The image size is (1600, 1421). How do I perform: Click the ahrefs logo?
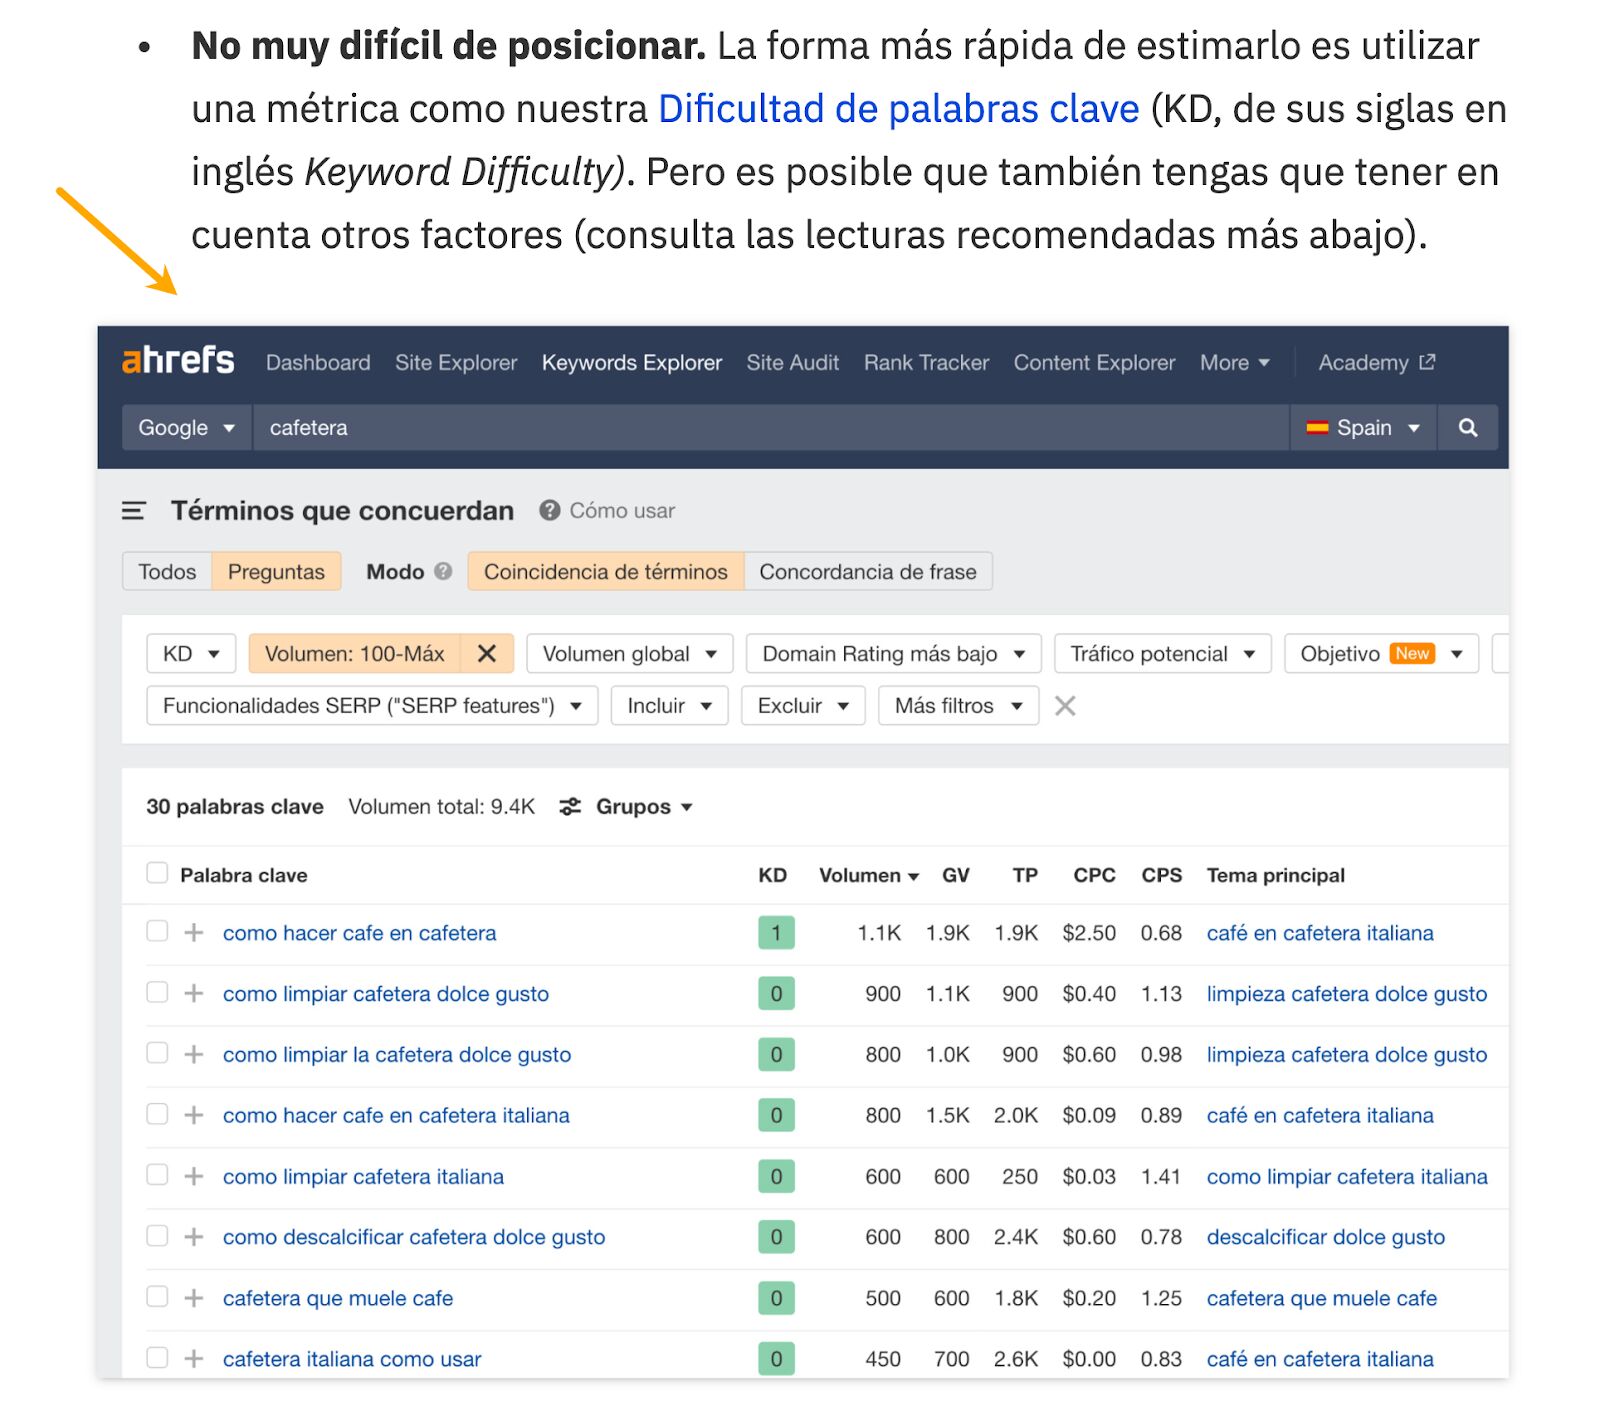point(176,362)
